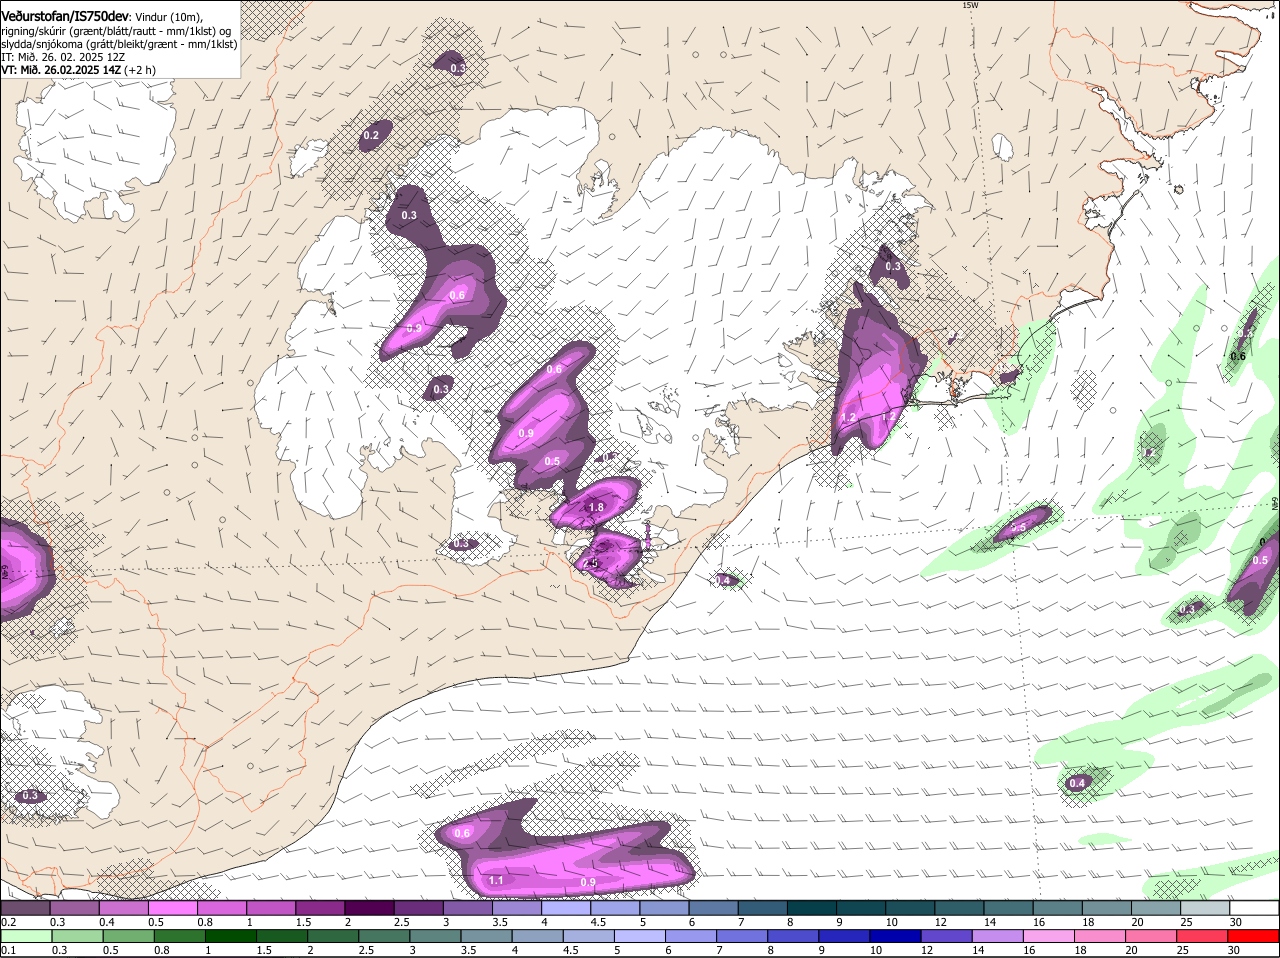Click the 0.9 value beside 1.1 in southern band
Viewport: 1280px width, 958px height.
tap(588, 882)
